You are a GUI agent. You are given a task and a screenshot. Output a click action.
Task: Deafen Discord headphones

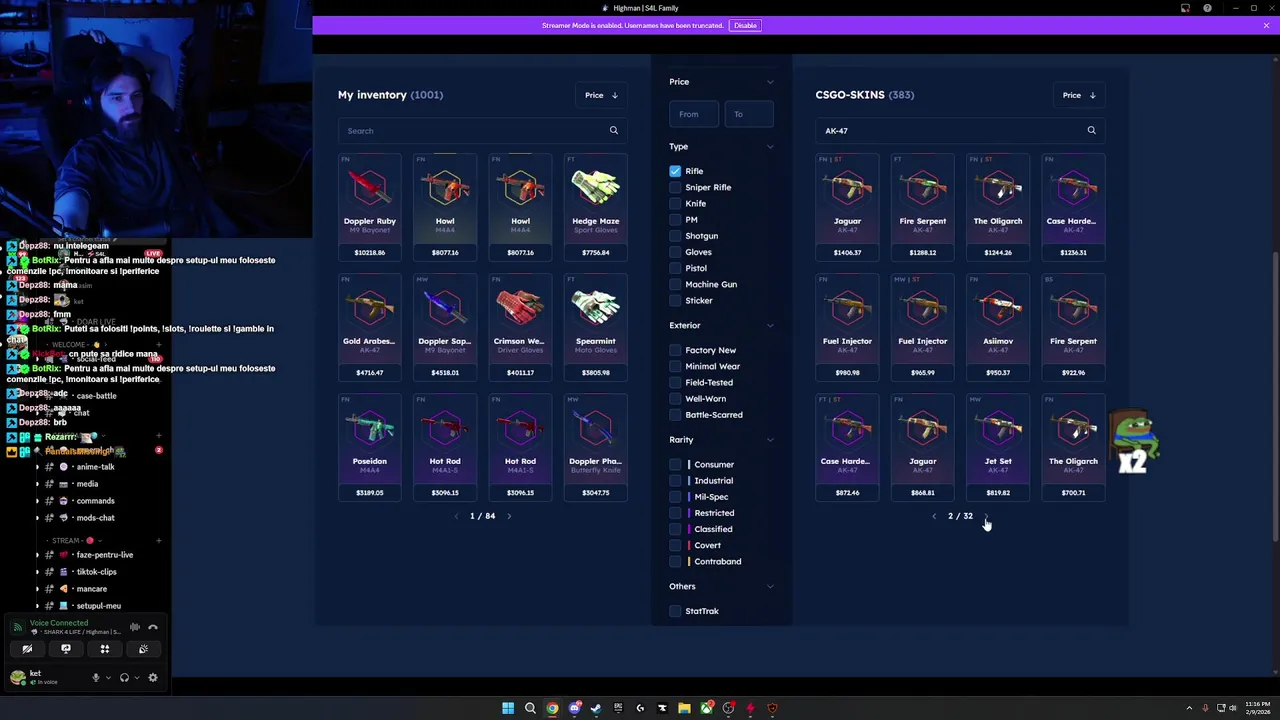(x=124, y=677)
